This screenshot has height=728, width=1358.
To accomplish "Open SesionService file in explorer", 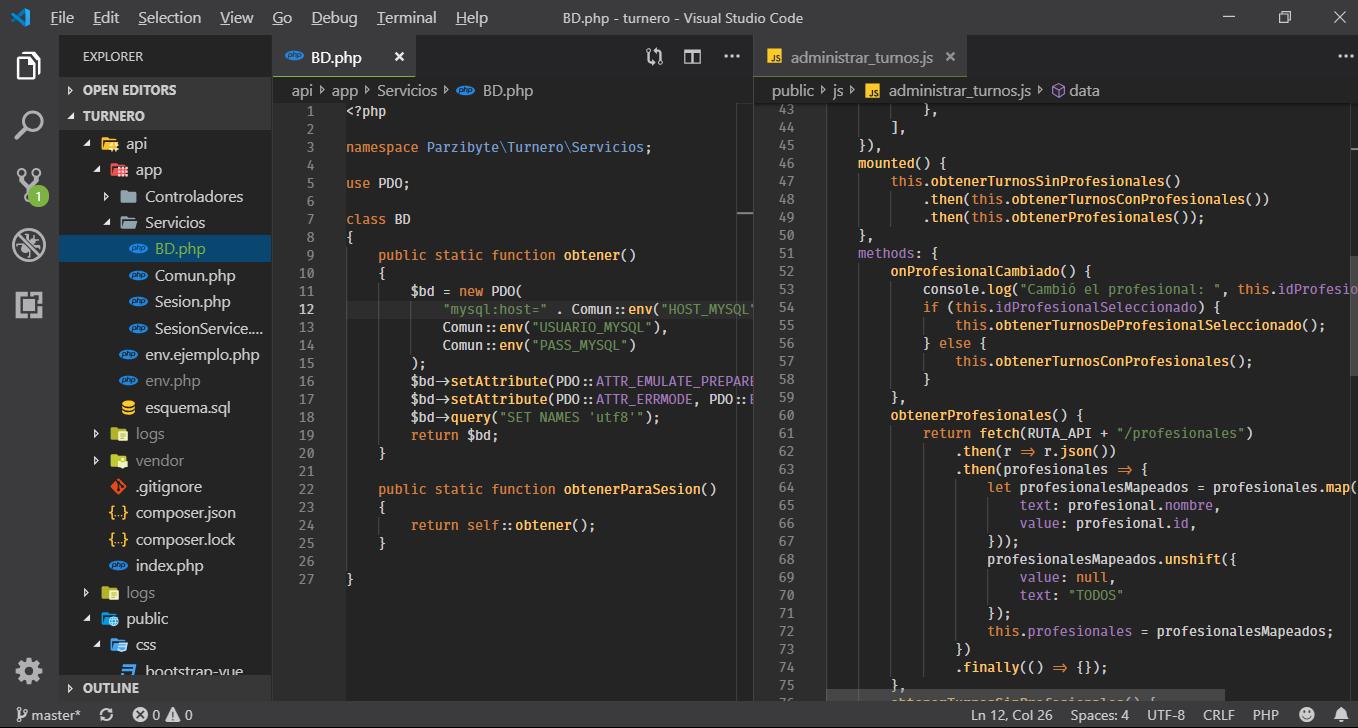I will [x=165, y=328].
